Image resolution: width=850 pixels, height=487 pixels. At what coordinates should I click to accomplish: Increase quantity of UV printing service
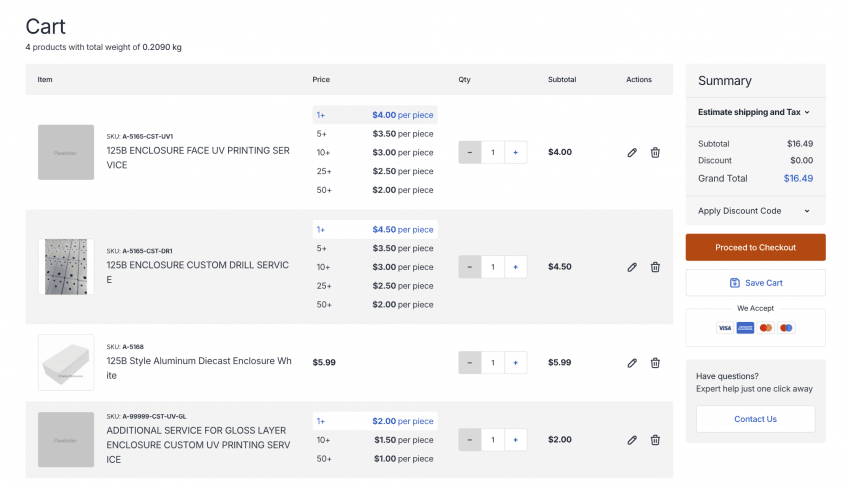point(515,153)
